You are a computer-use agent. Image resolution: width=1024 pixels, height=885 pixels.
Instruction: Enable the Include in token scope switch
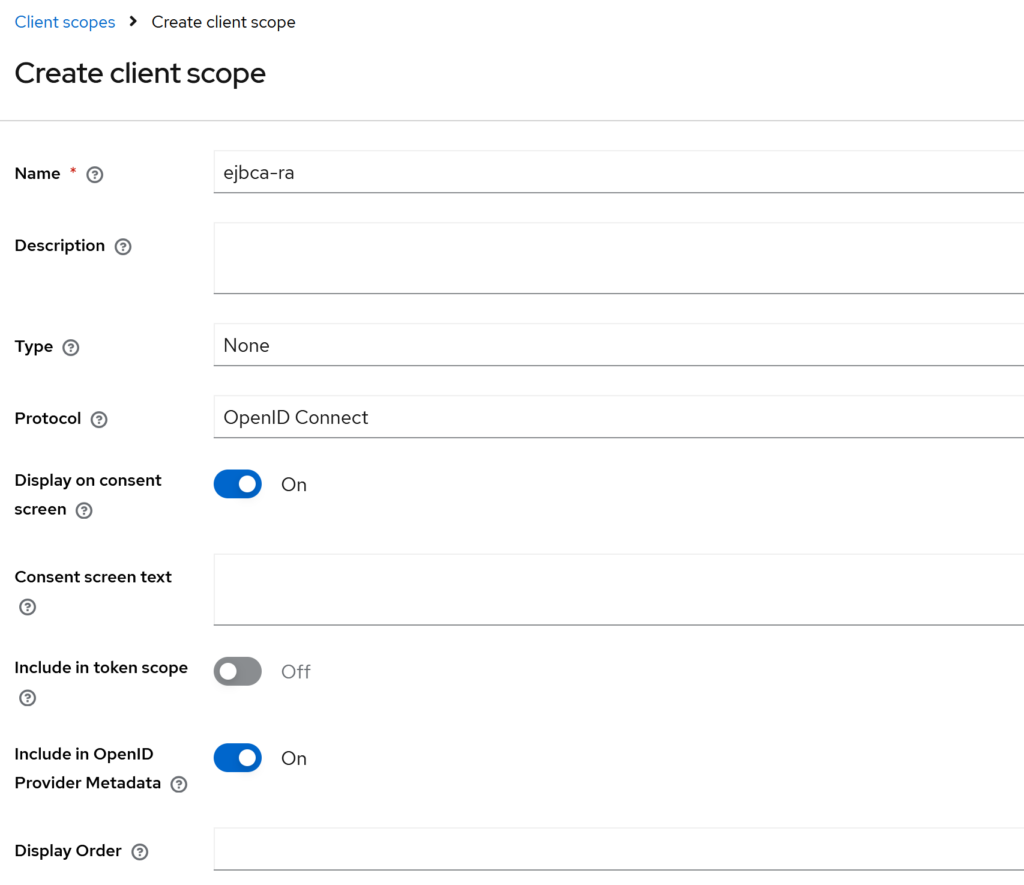pos(238,672)
